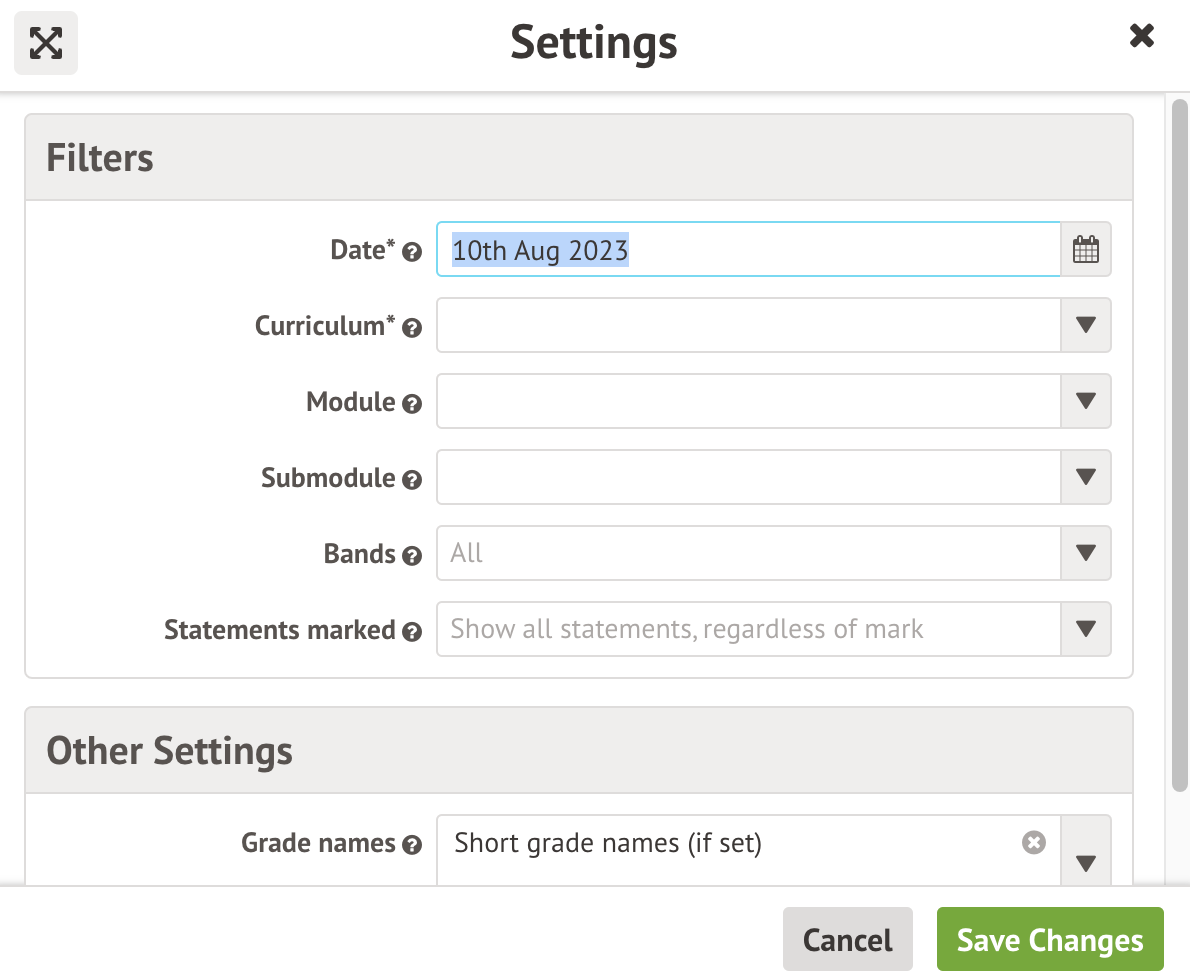Viewport: 1190px width, 976px height.
Task: Click the help icon beside Curriculum
Action: point(412,328)
